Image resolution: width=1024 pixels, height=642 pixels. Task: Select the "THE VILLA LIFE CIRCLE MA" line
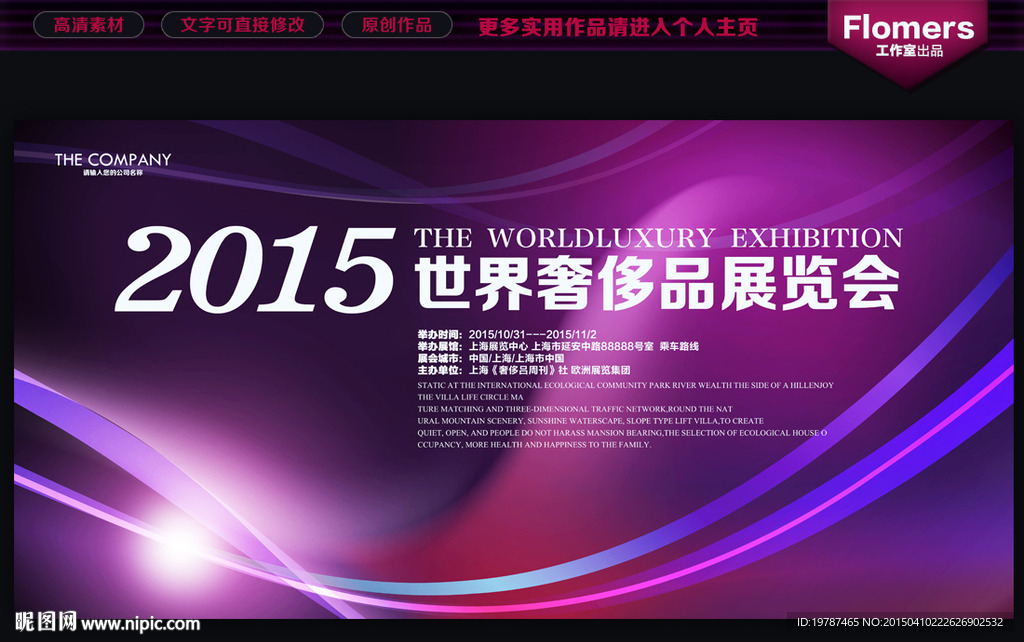pos(470,397)
